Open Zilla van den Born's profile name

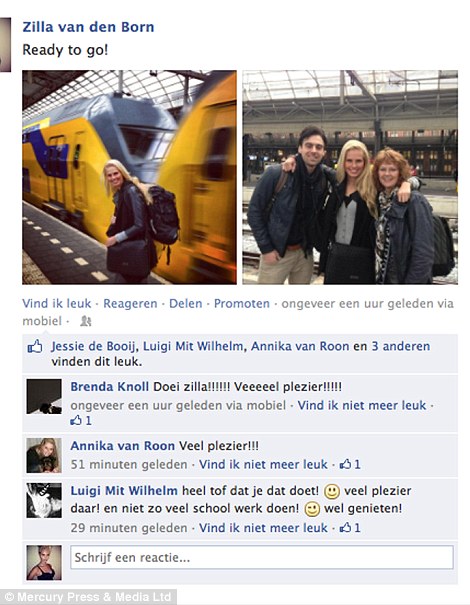click(x=88, y=27)
